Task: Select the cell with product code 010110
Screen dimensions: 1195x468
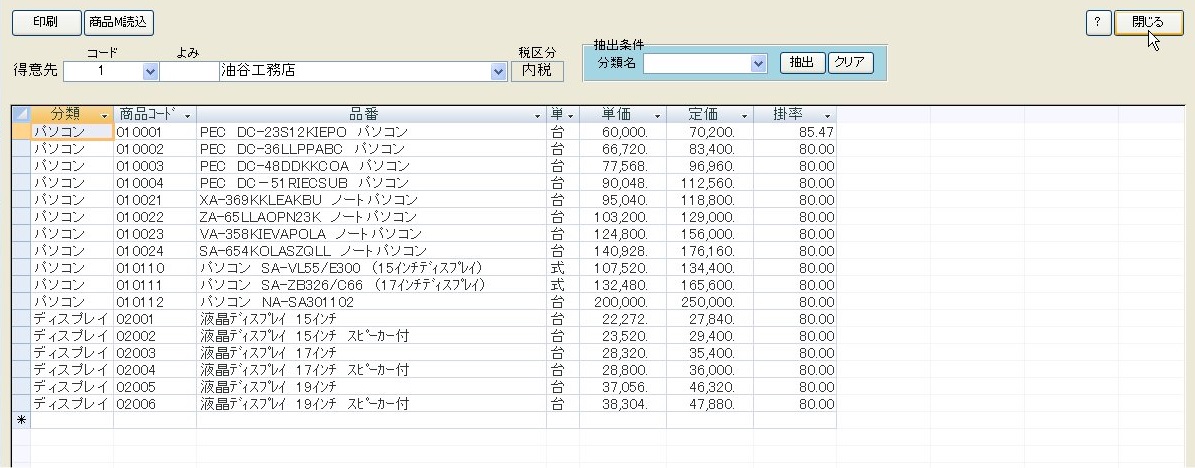Action: [x=154, y=267]
